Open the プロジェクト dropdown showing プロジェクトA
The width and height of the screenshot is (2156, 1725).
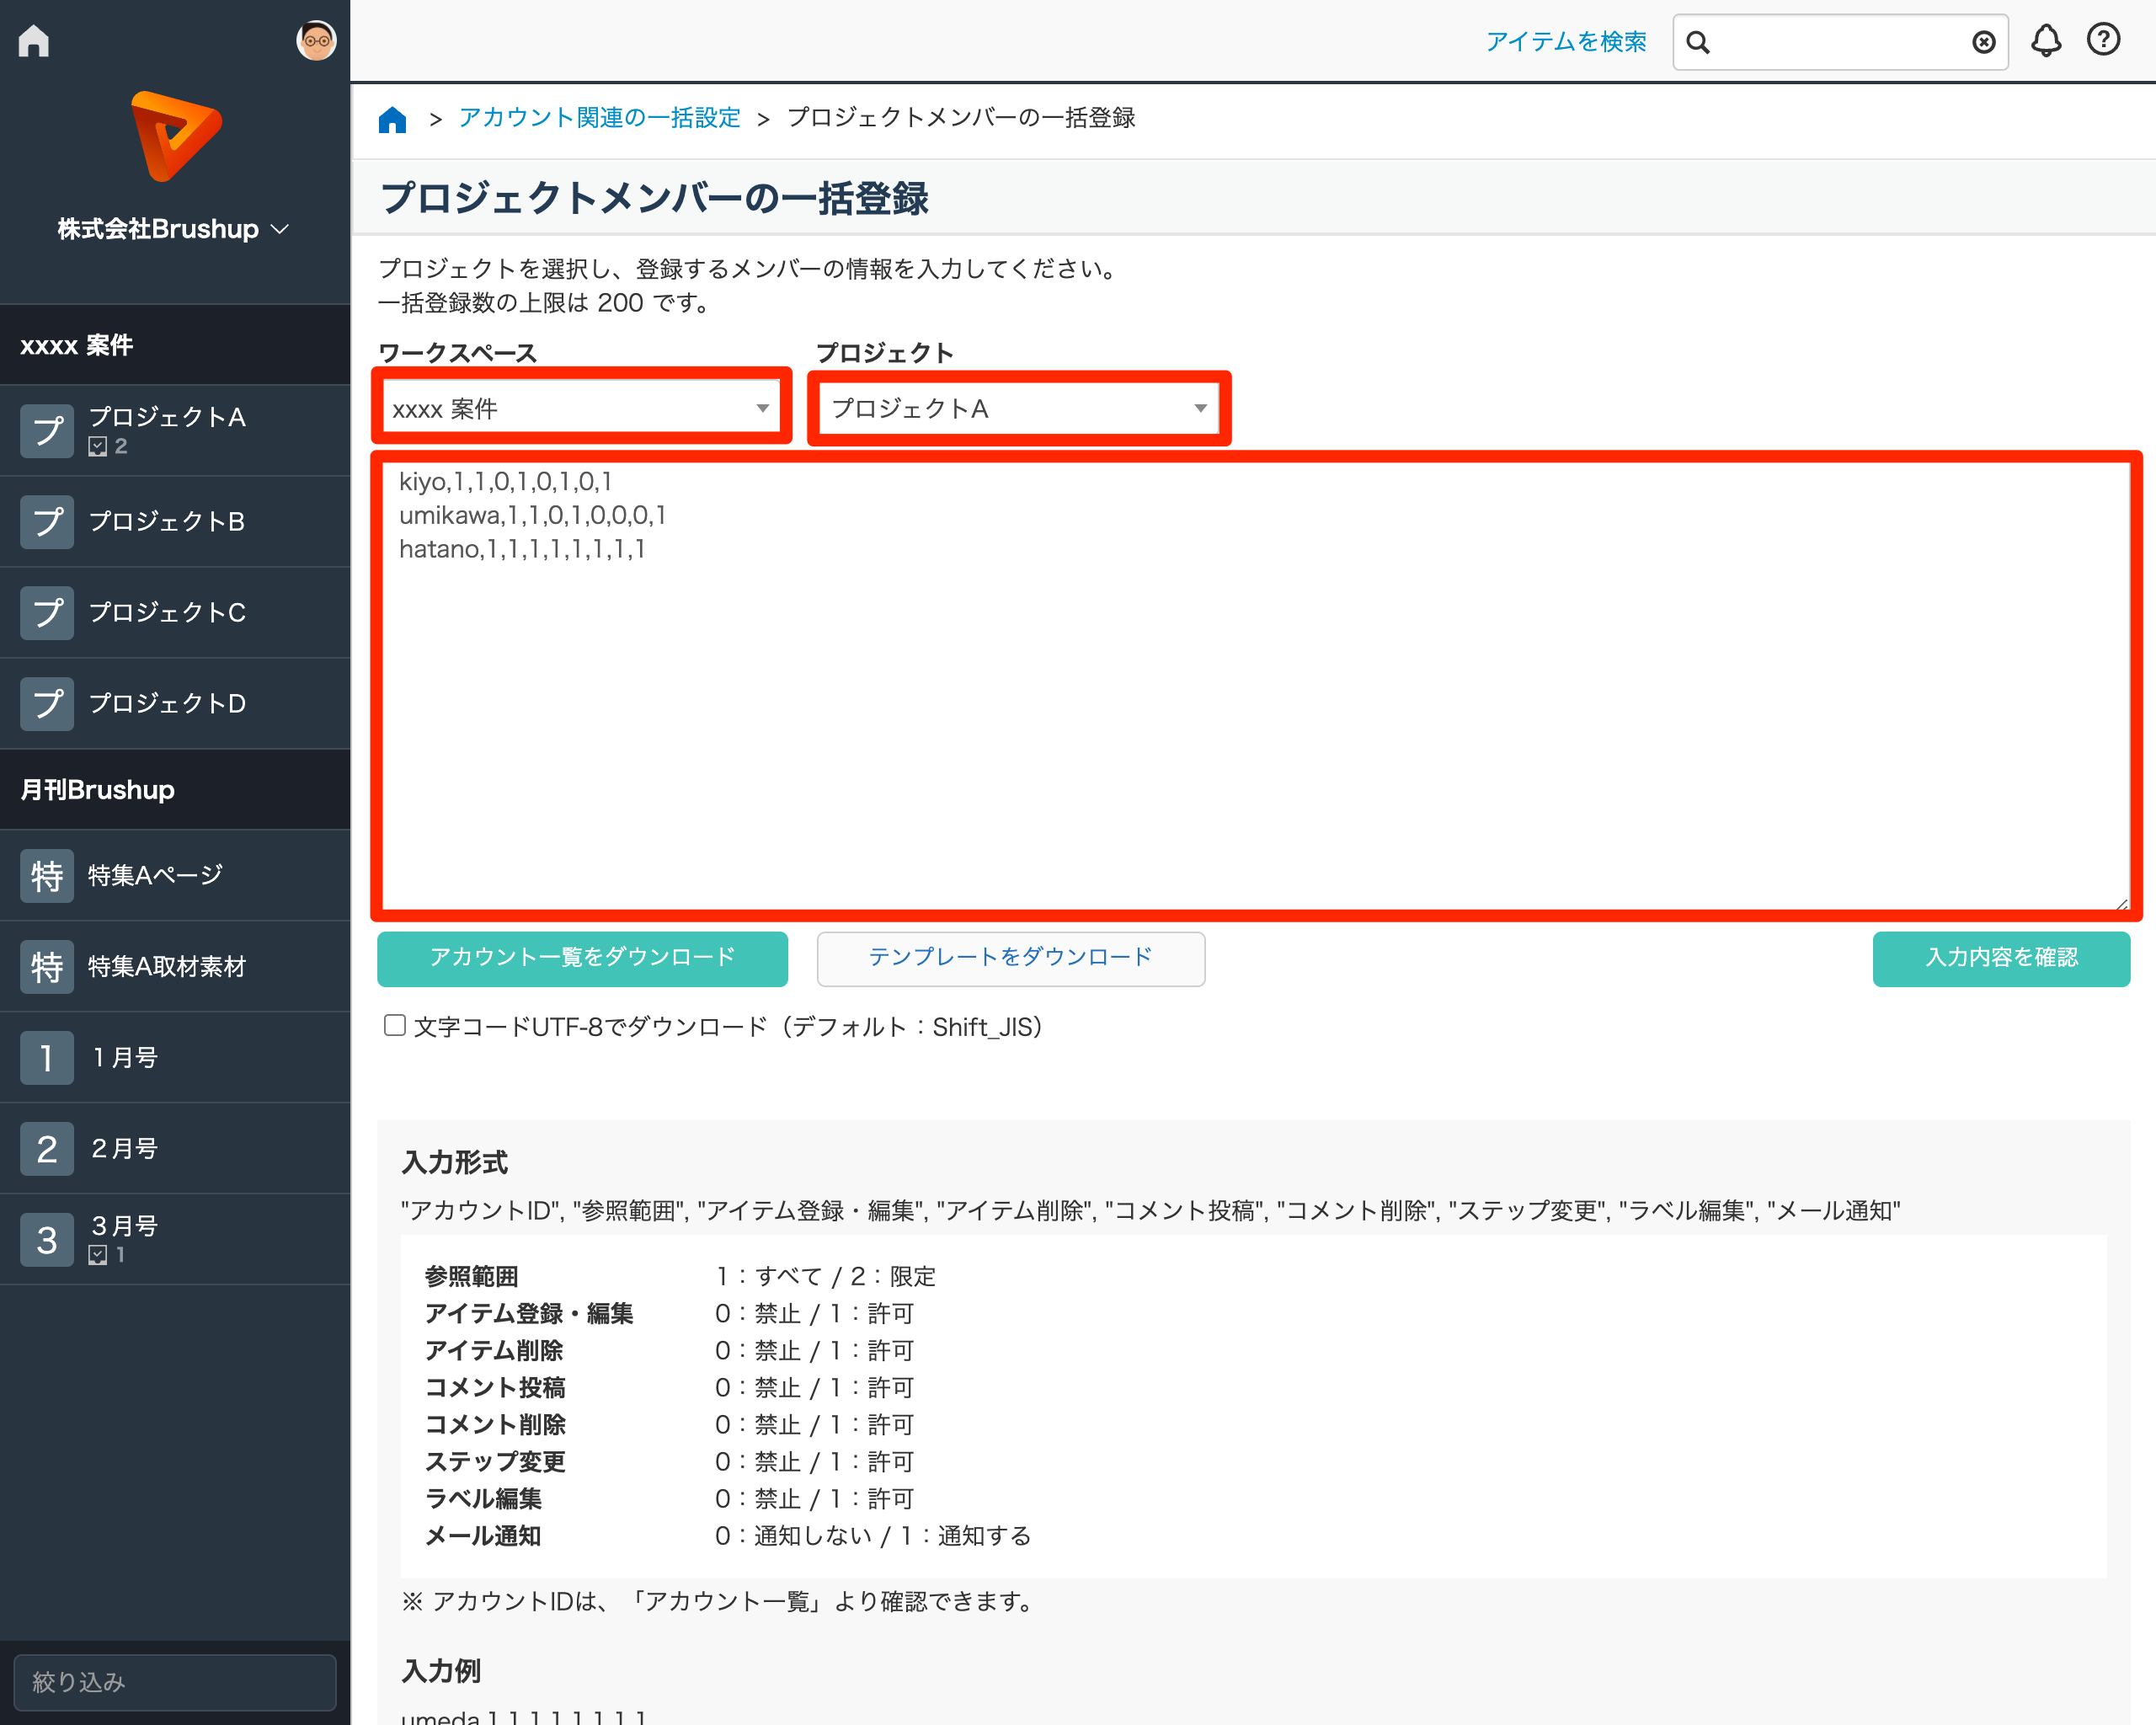click(1018, 408)
